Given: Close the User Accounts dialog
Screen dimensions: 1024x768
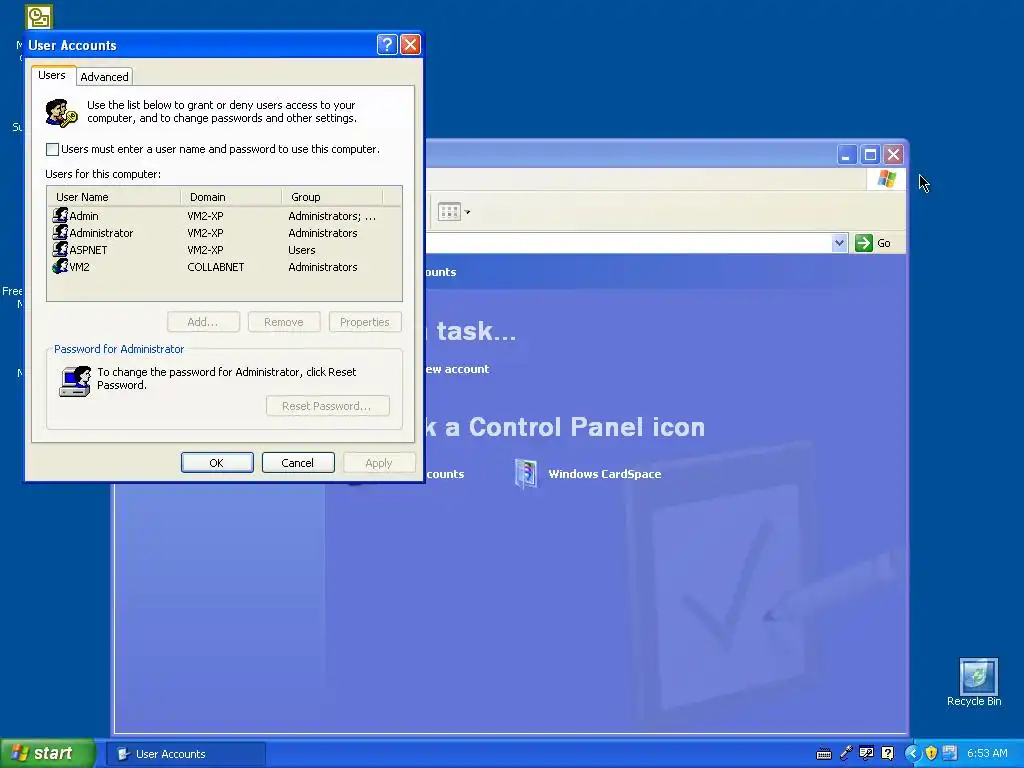Looking at the screenshot, I should (x=410, y=44).
